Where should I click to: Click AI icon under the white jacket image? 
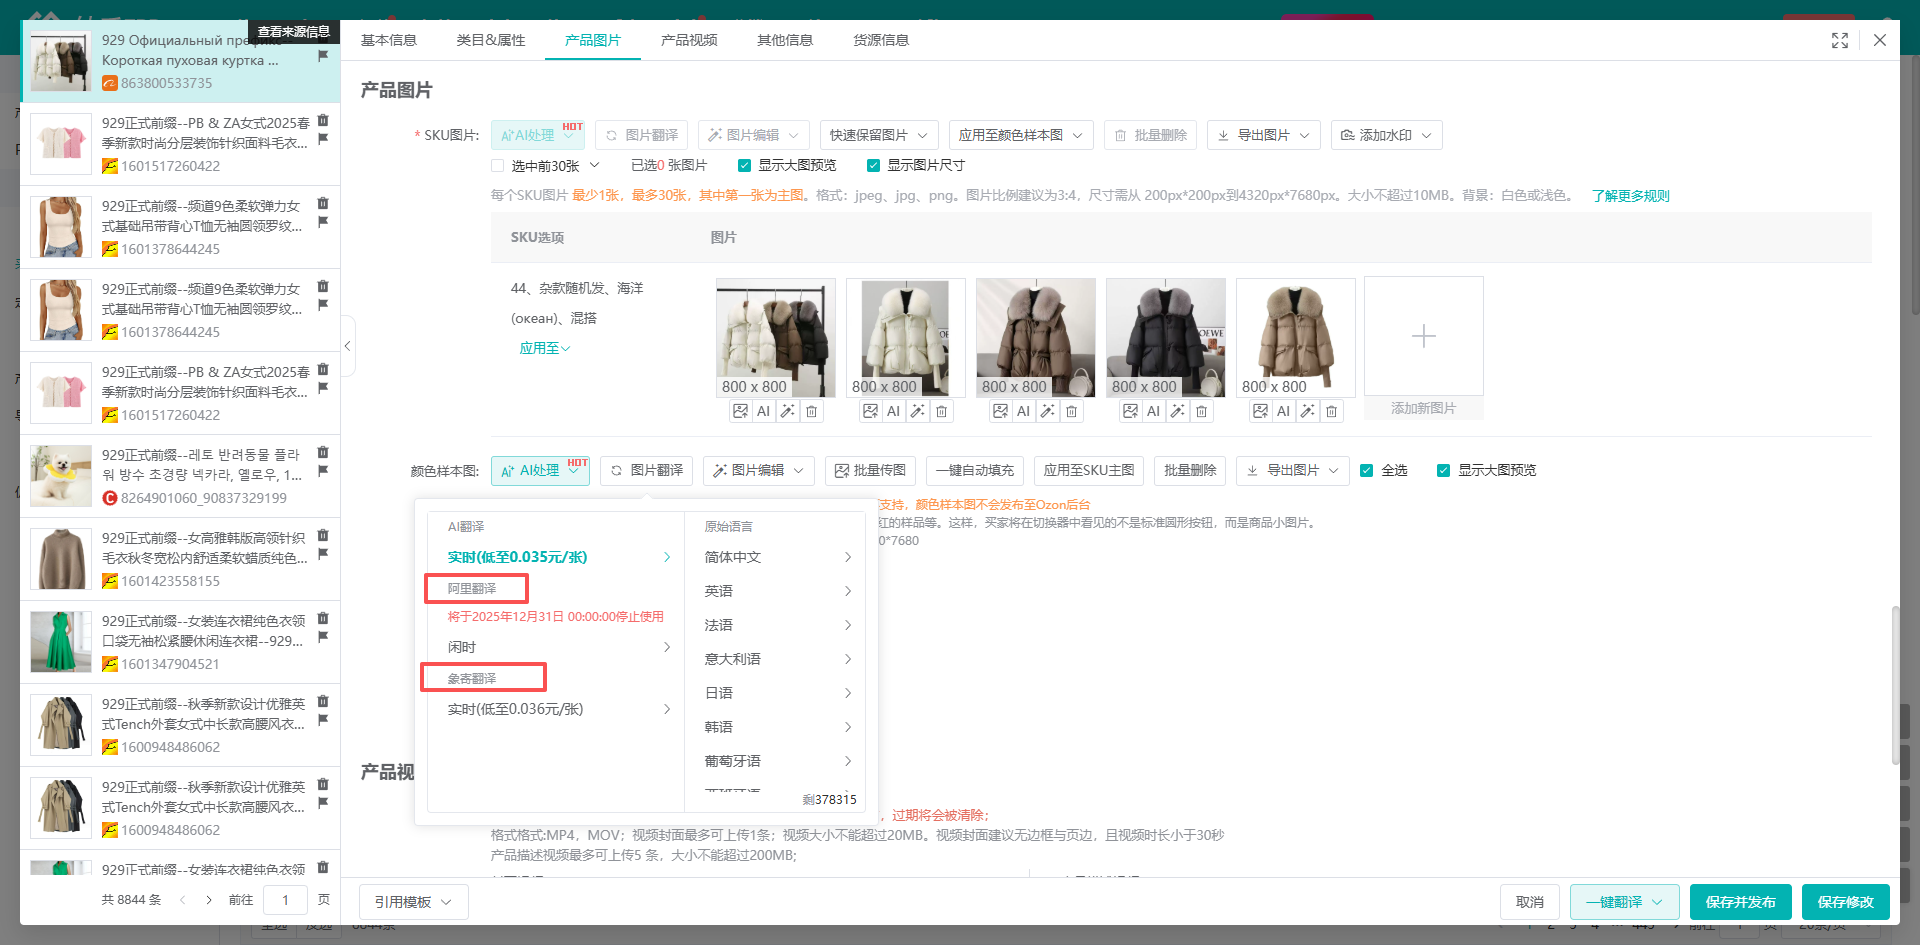(893, 411)
